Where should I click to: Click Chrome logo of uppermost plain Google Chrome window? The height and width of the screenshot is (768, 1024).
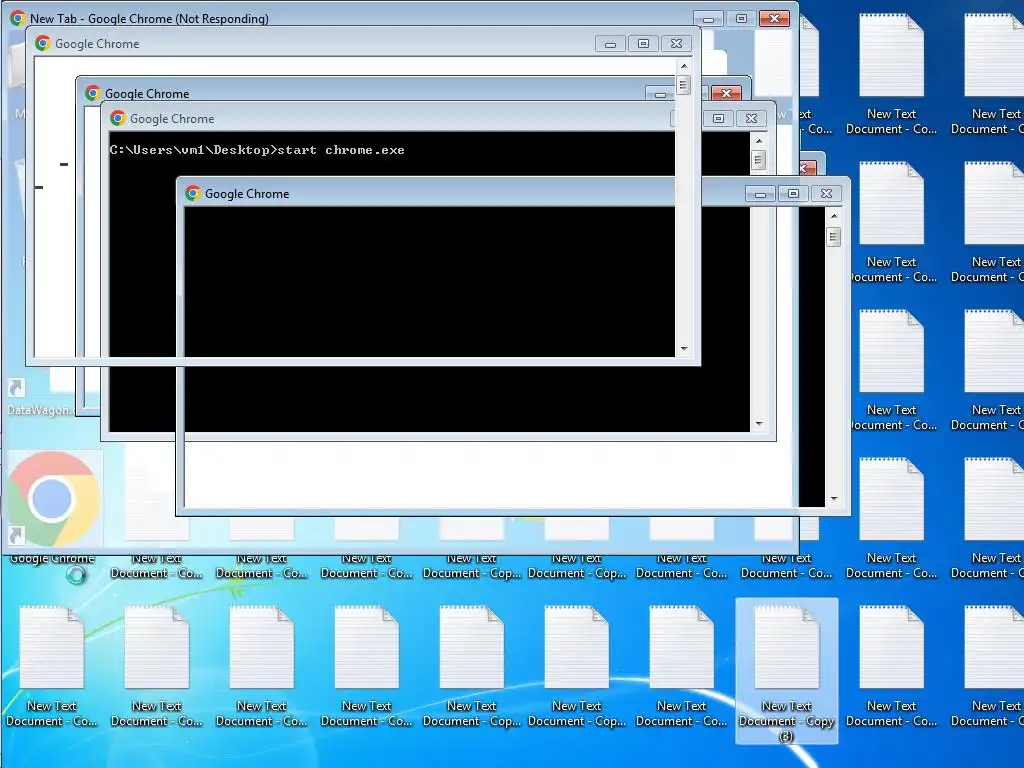[43, 44]
